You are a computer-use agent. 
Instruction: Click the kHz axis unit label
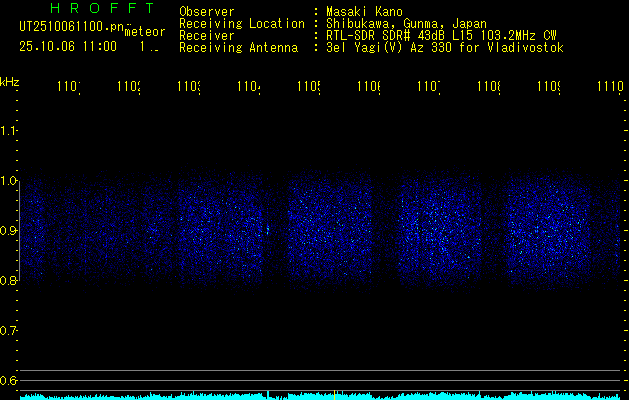point(10,83)
